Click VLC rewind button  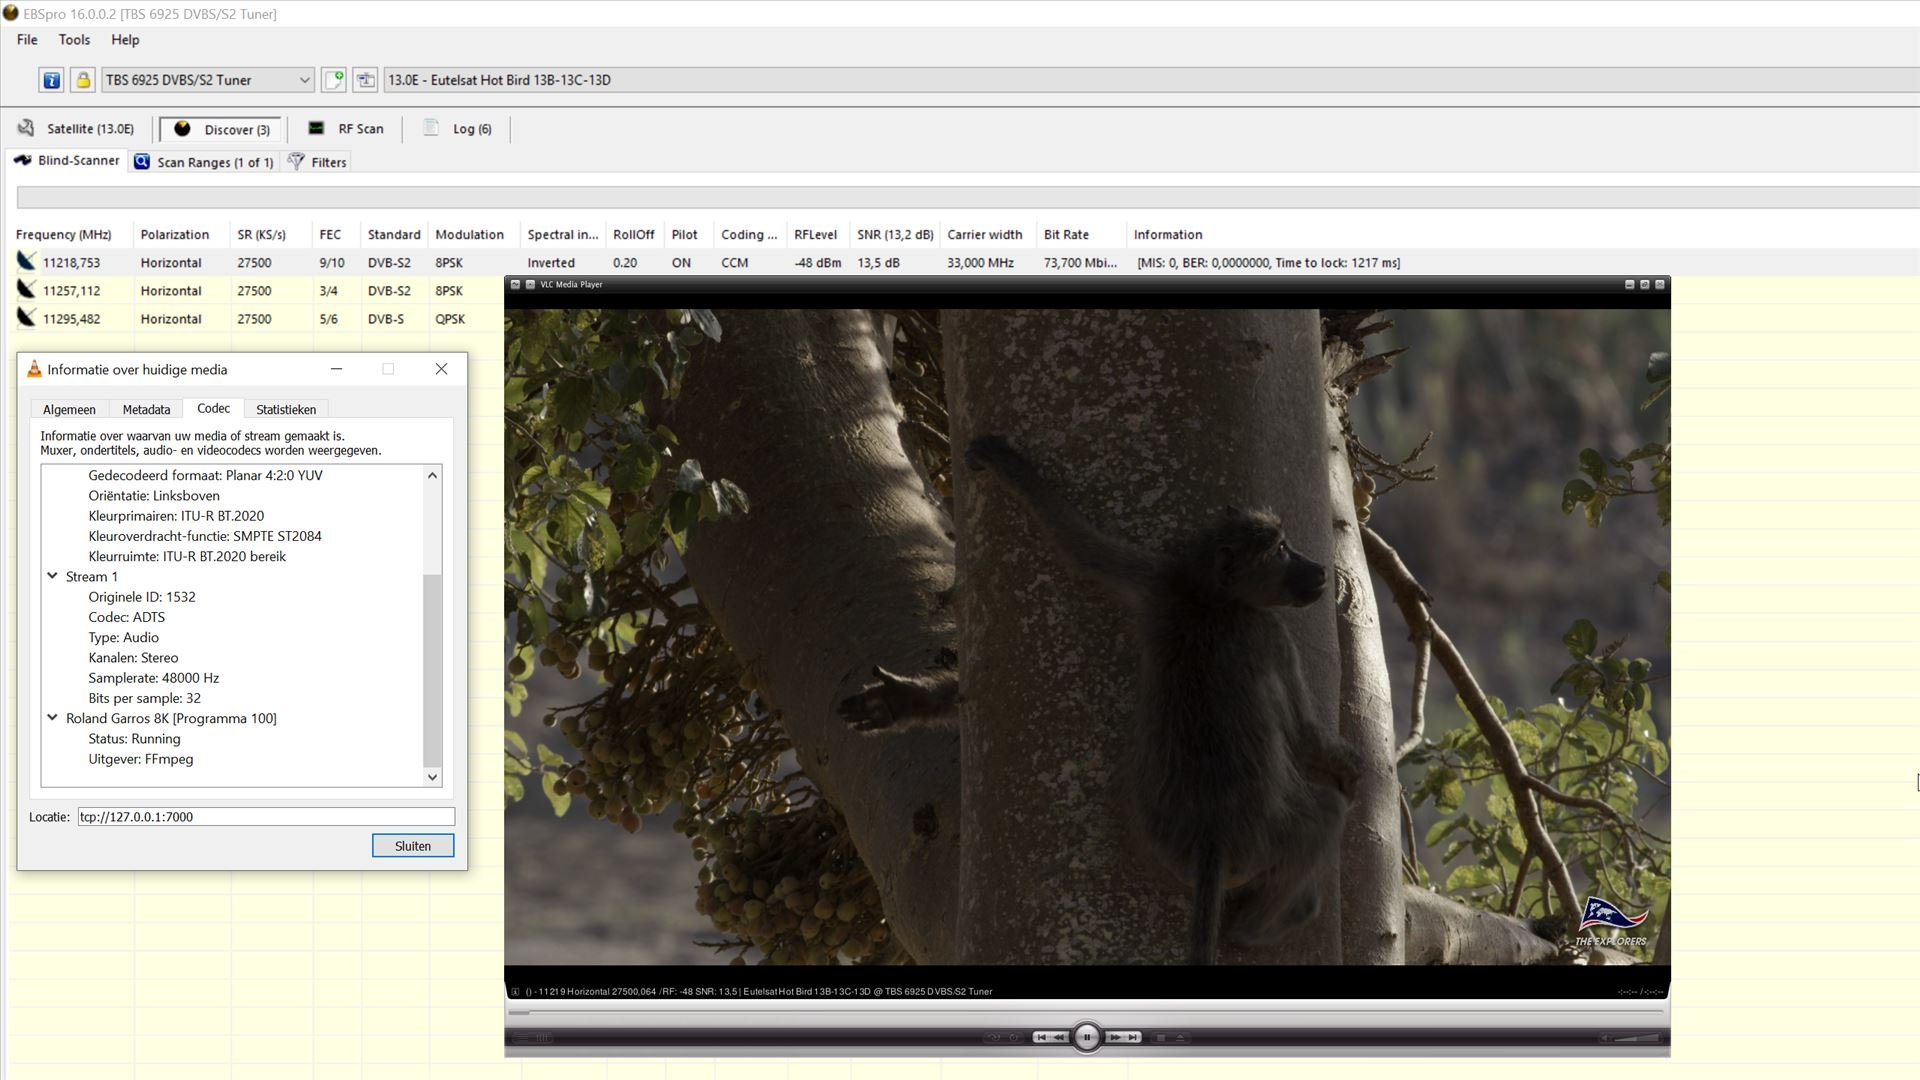click(1059, 1038)
